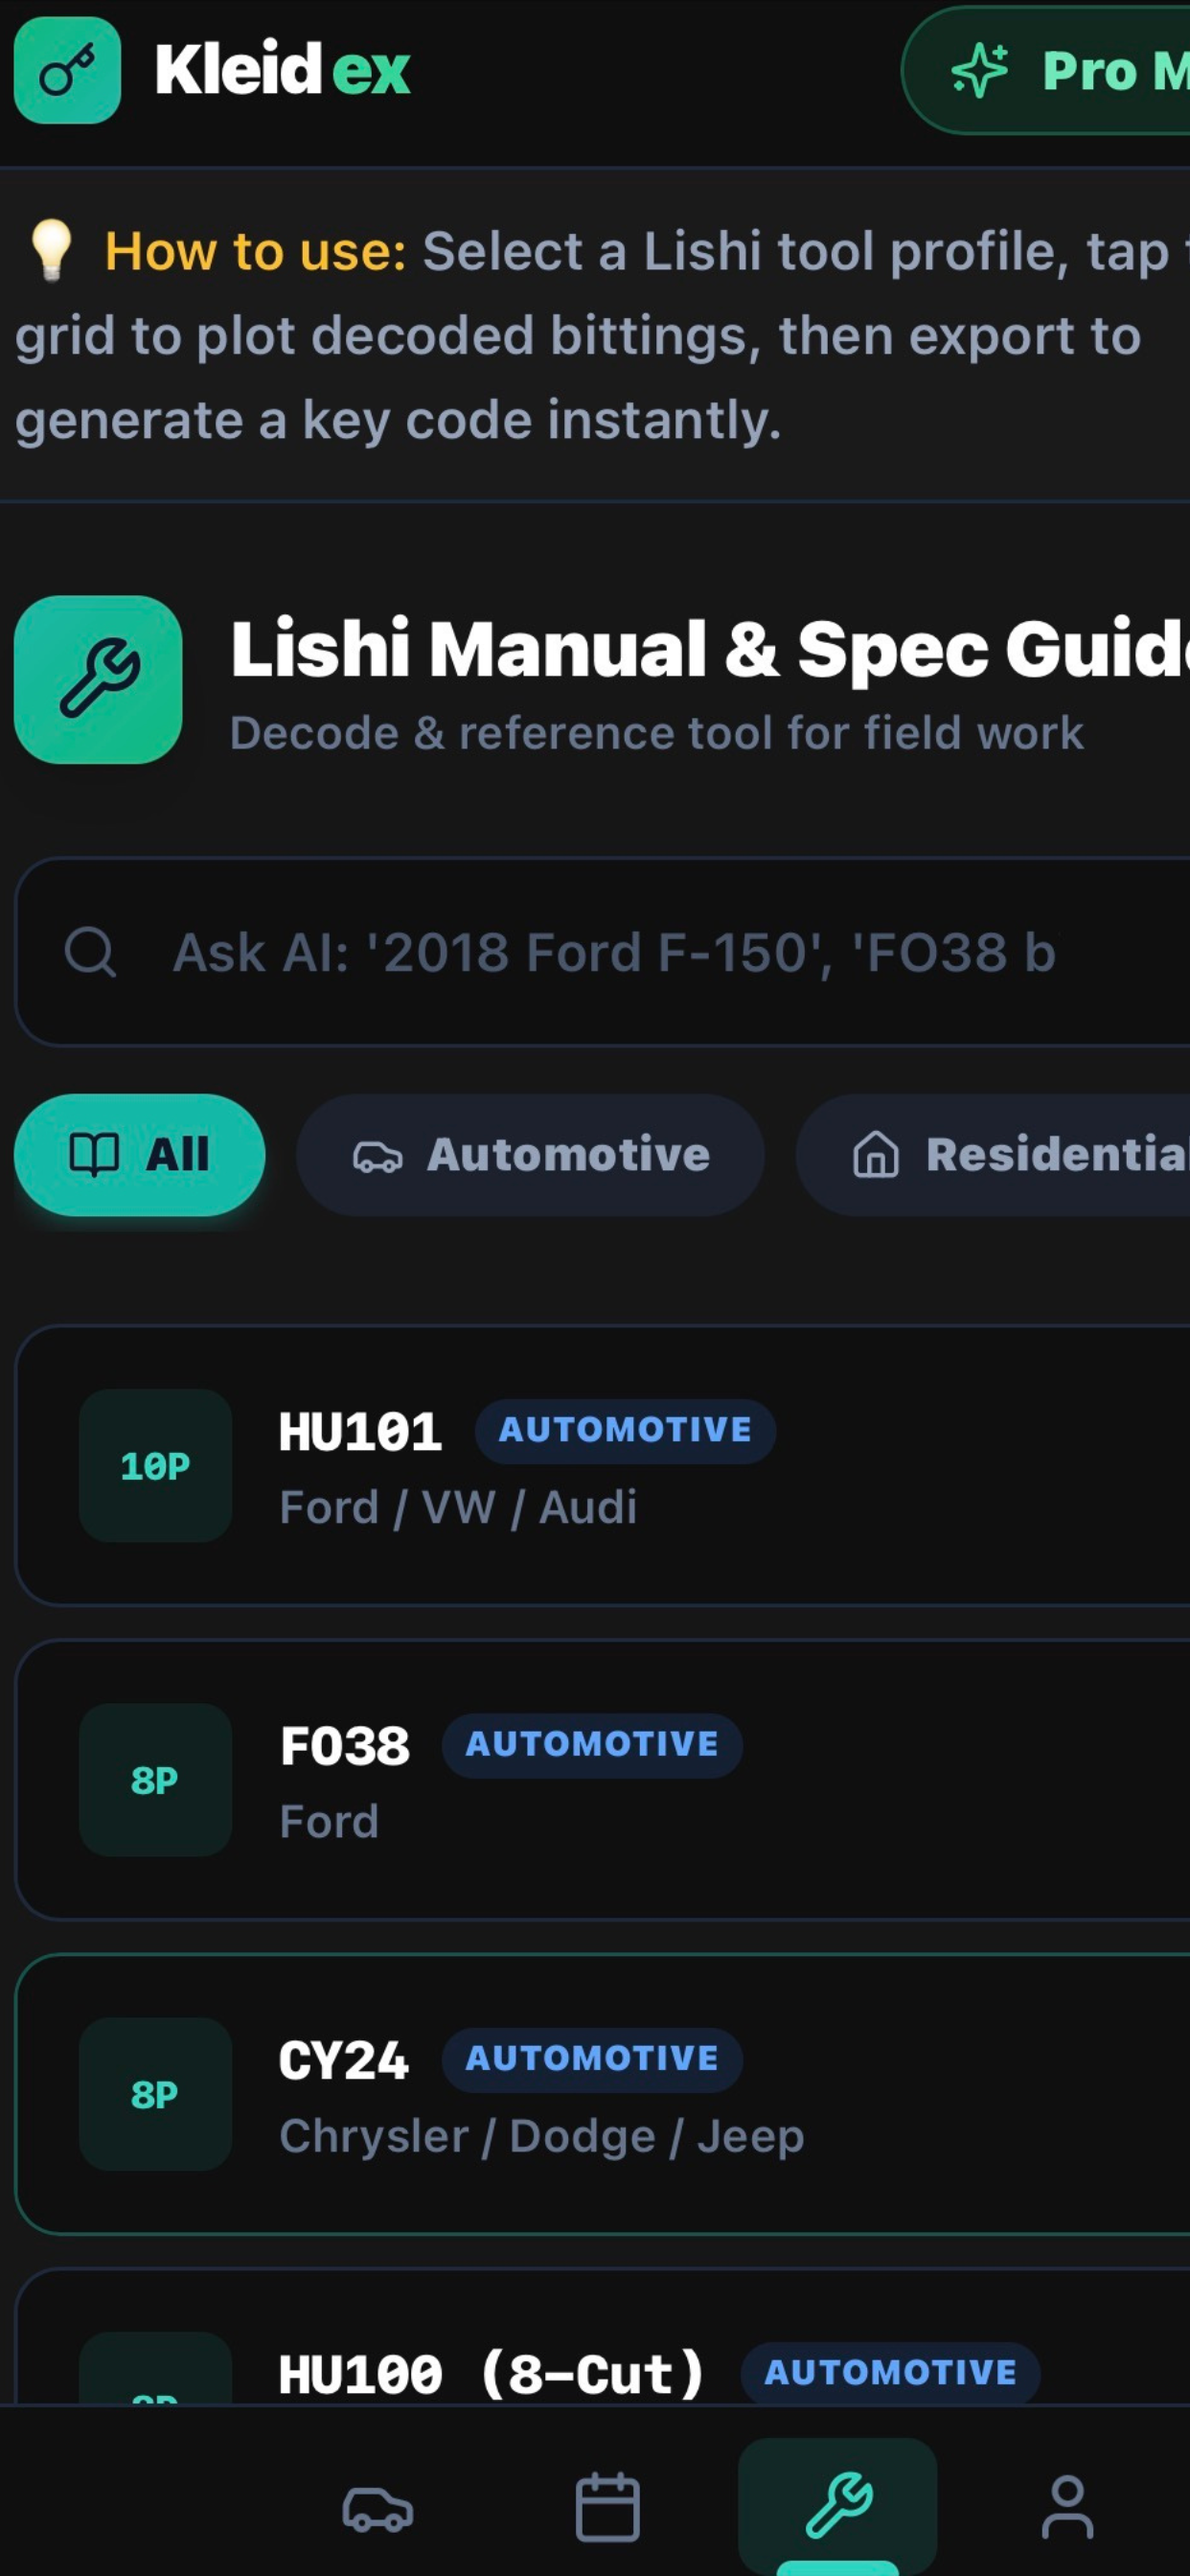Filter by Residential category
1190x2576 pixels.
[993, 1155]
